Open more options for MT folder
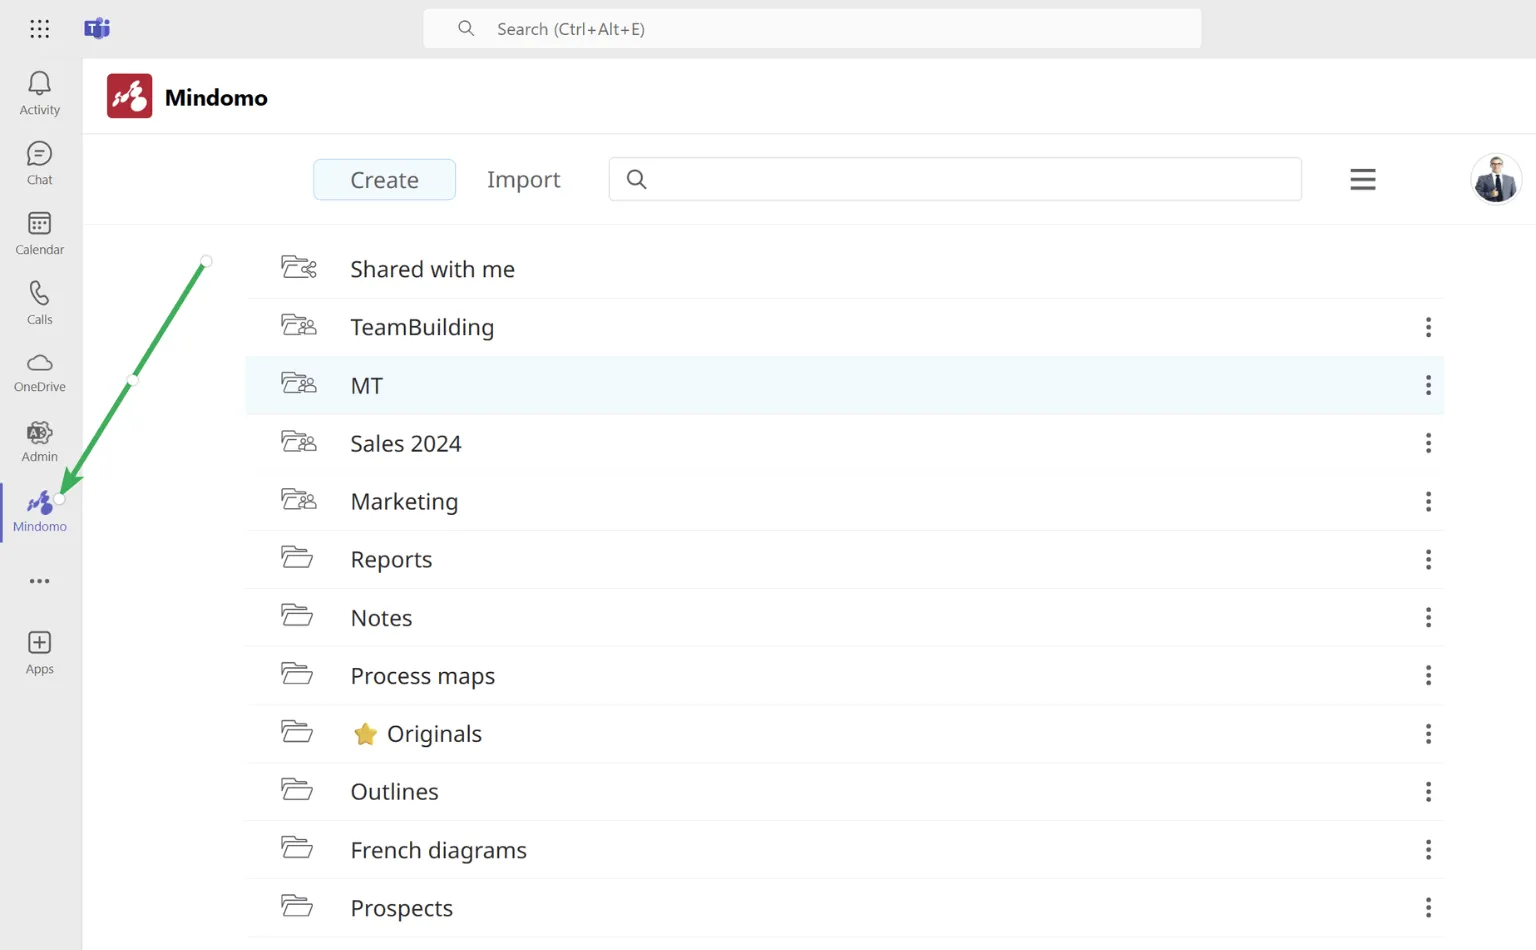This screenshot has width=1536, height=950. [1428, 385]
